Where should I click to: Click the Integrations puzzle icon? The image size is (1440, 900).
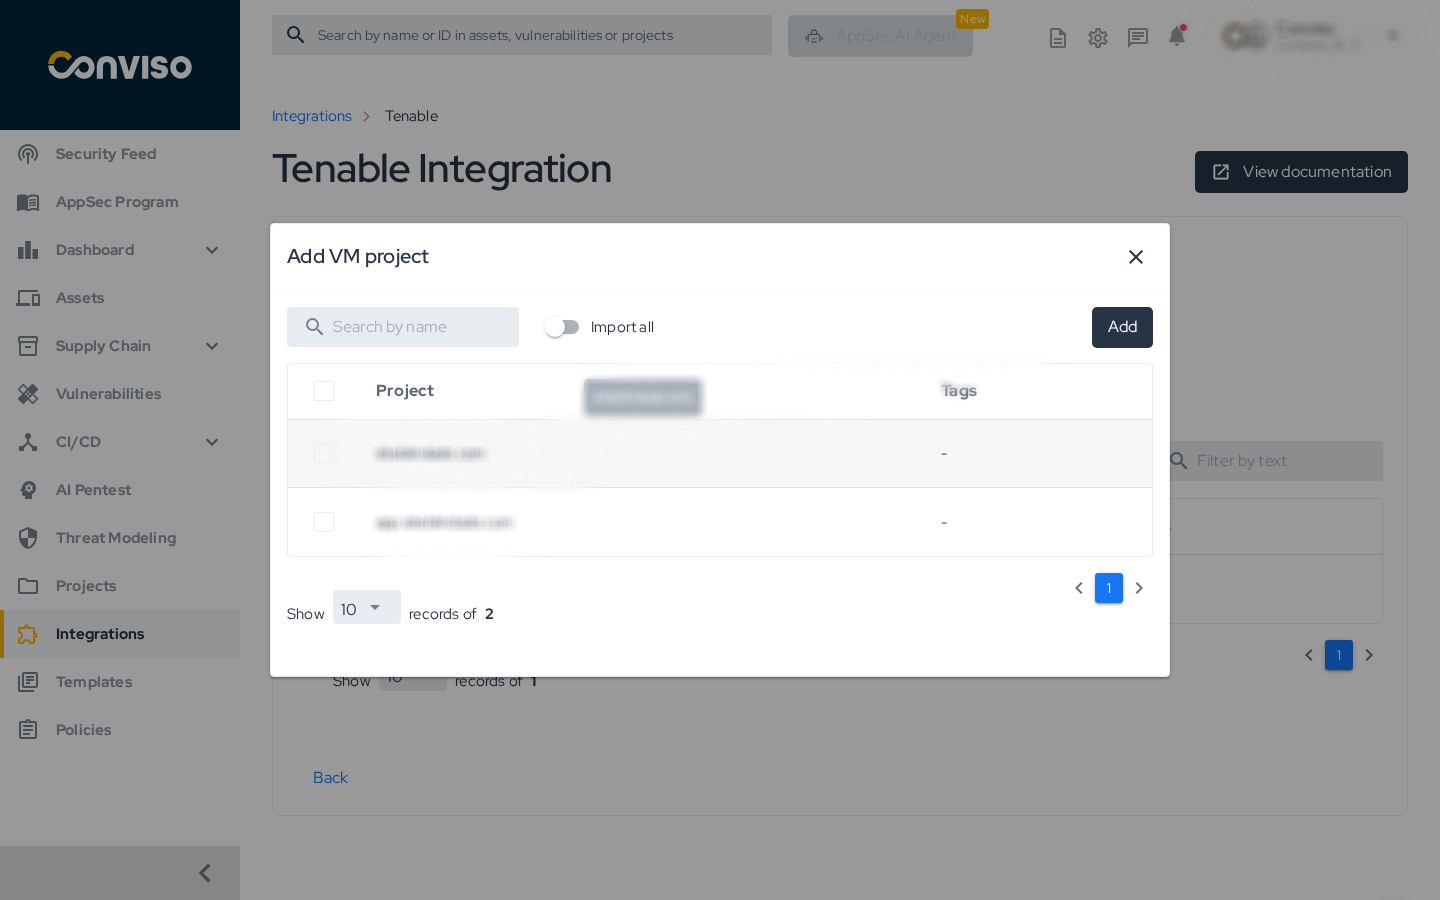[28, 634]
